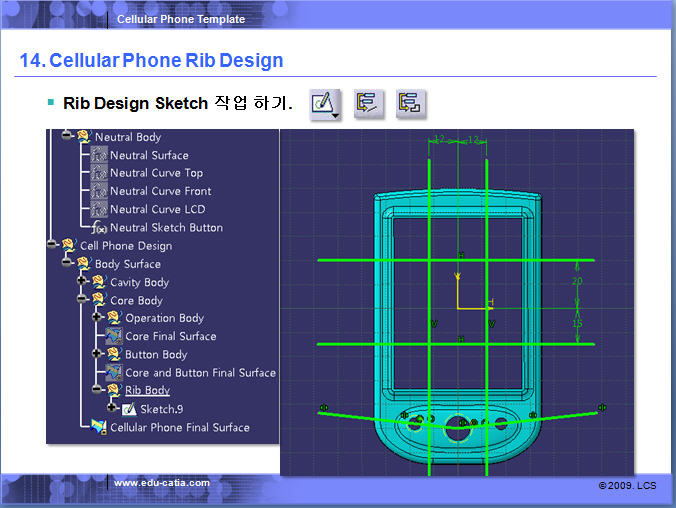This screenshot has height=508, width=676.
Task: Expand the Cavity Body node
Action: tap(82, 282)
